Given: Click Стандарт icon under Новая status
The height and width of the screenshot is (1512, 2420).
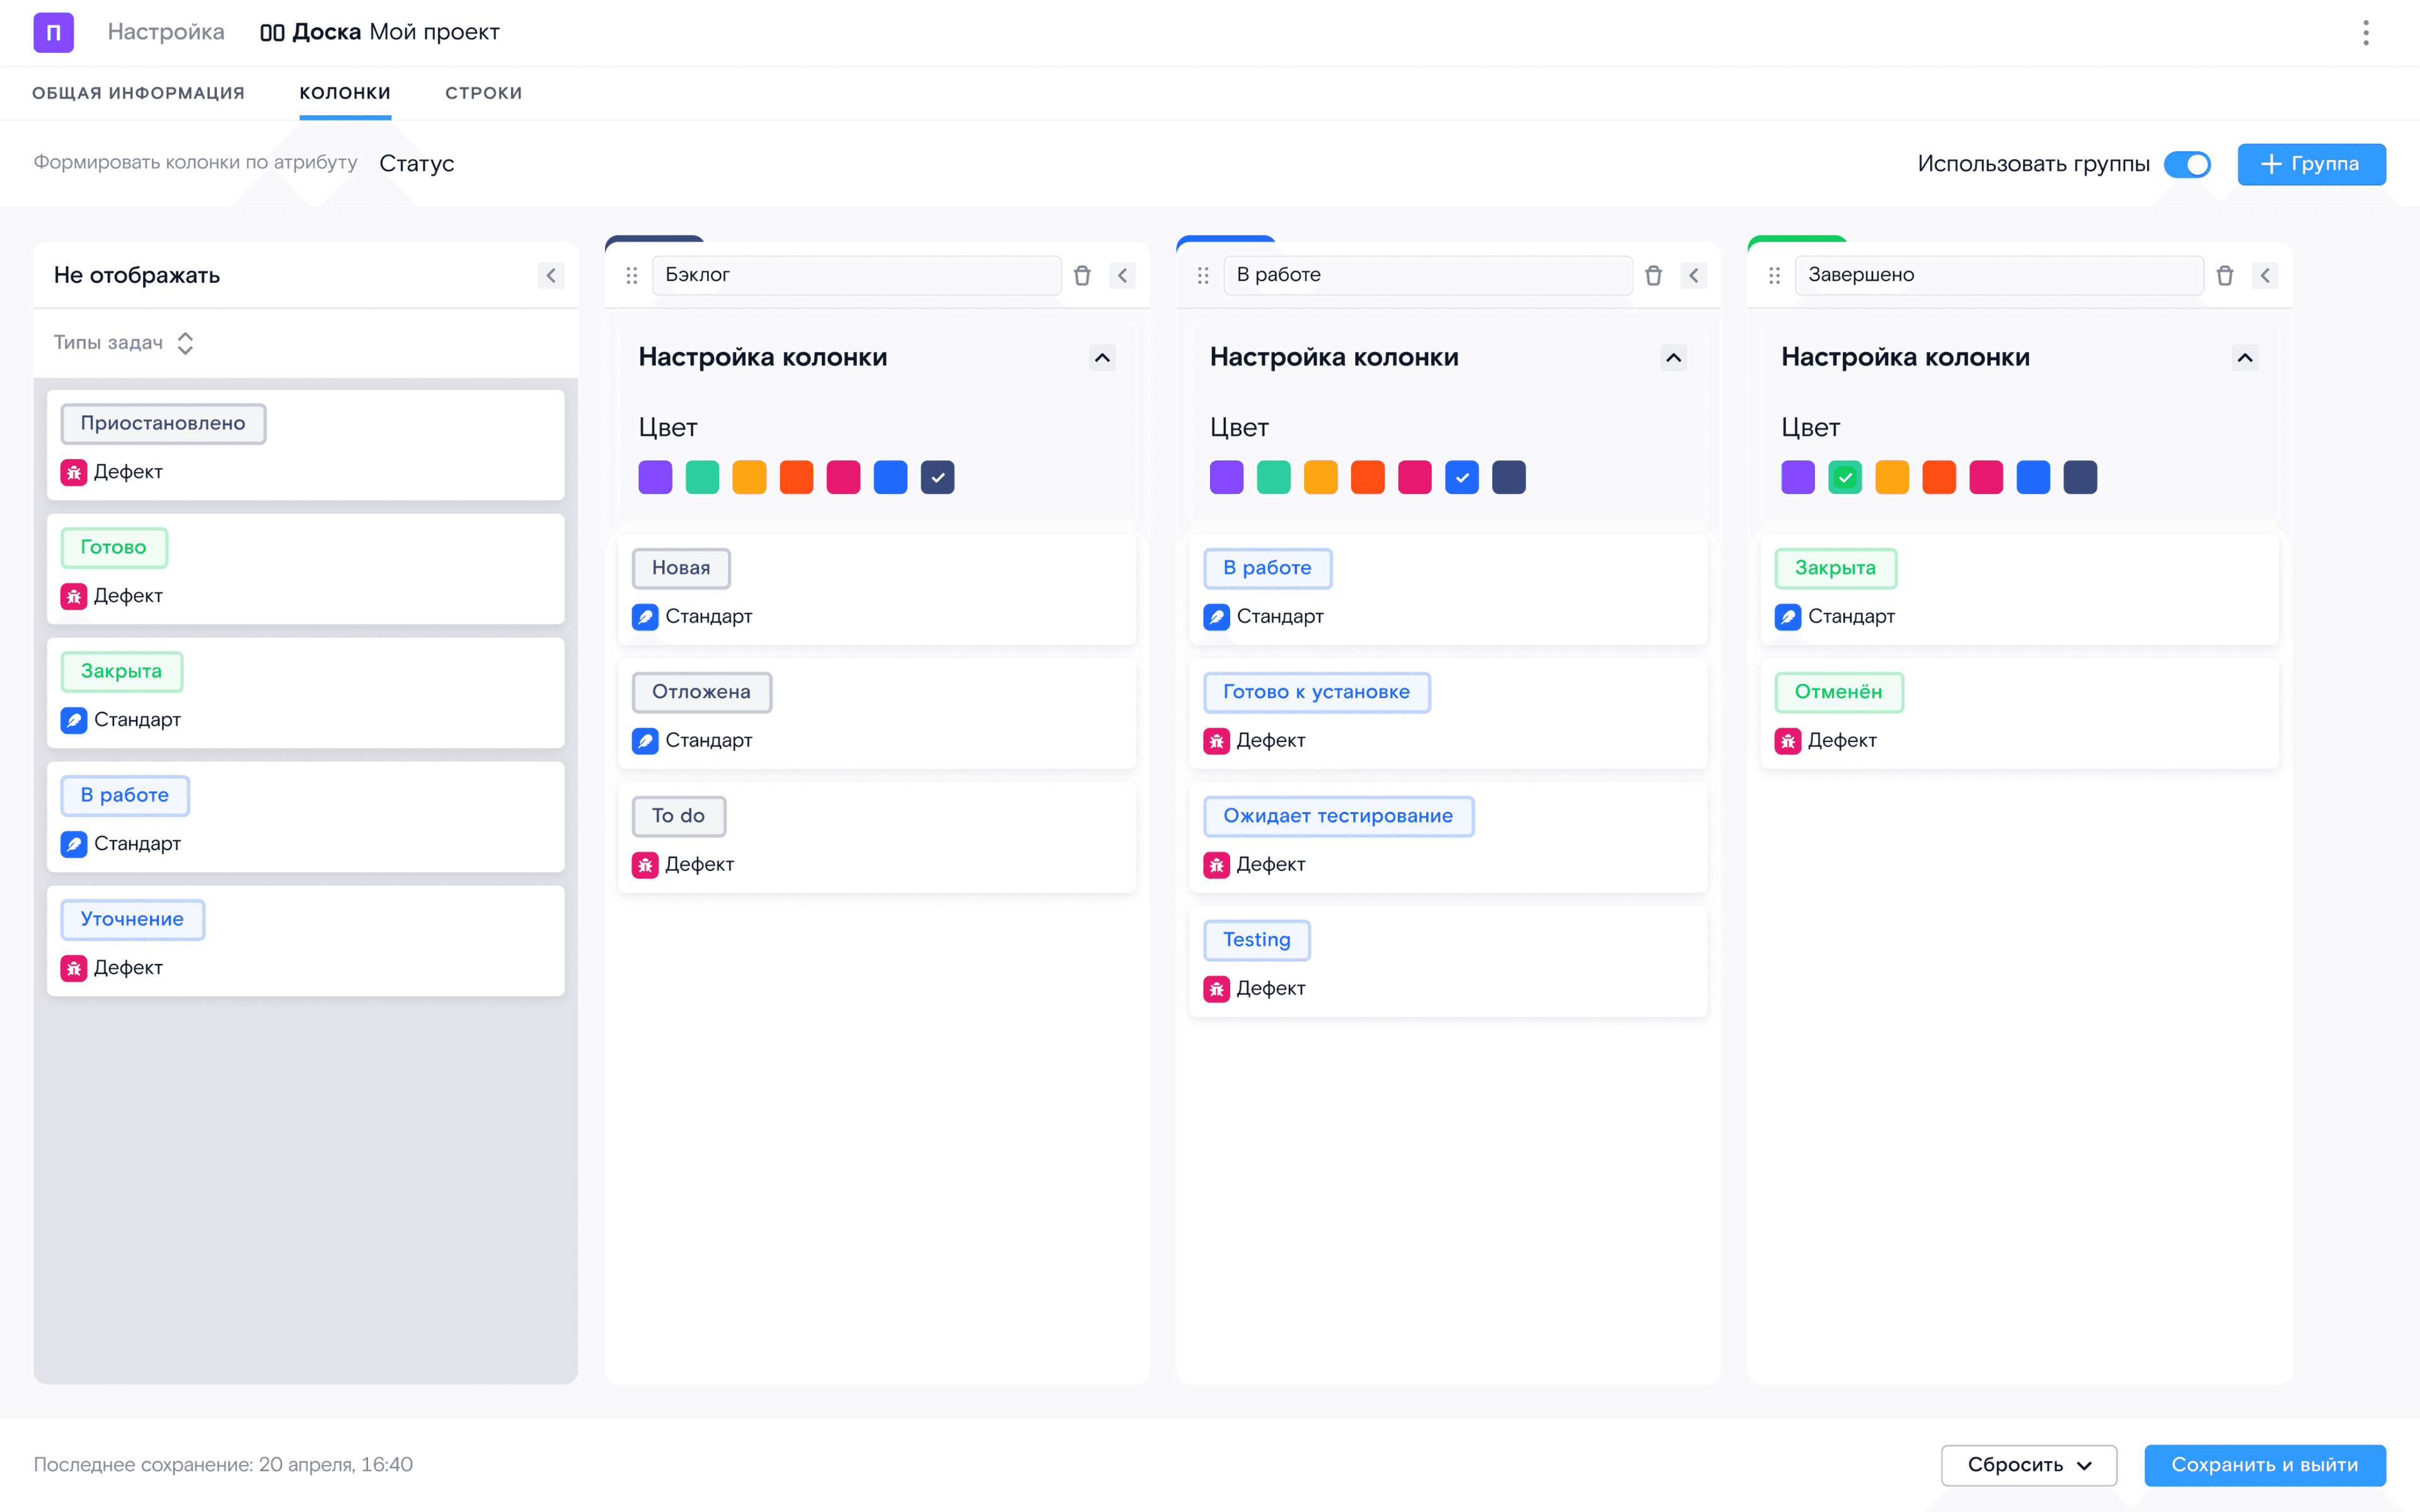Looking at the screenshot, I should (645, 617).
